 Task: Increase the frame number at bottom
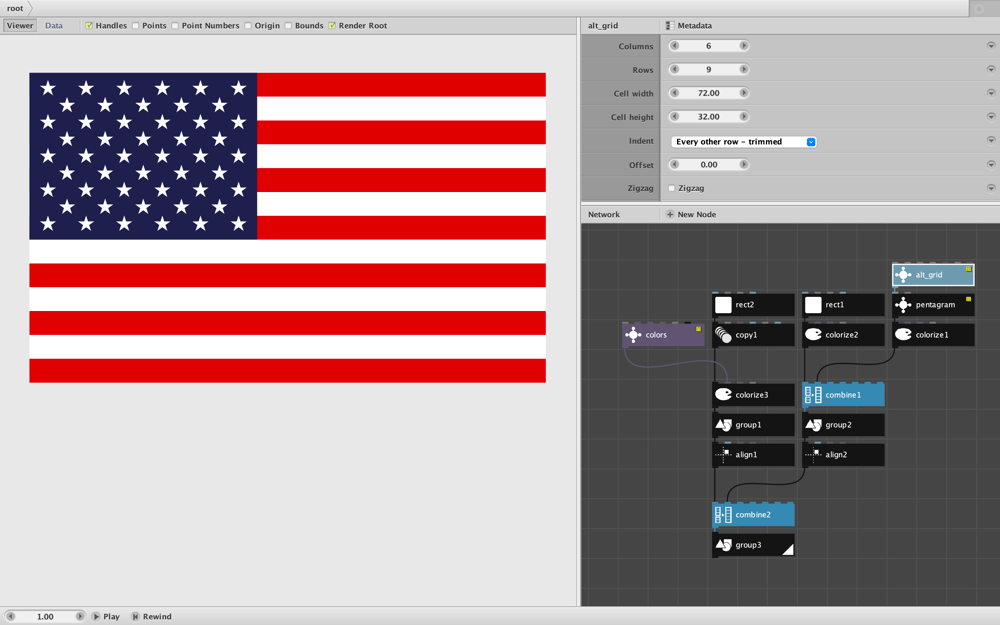(79, 616)
